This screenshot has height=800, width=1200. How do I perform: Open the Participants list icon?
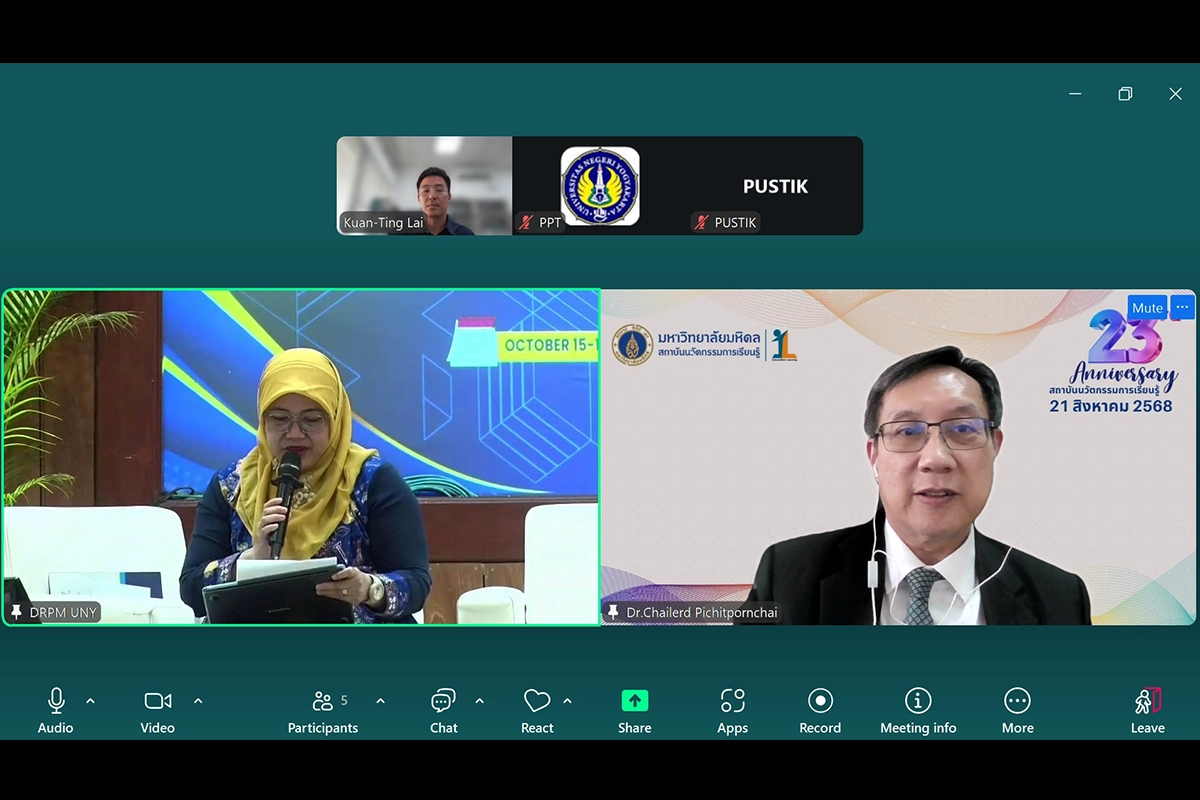[322, 701]
